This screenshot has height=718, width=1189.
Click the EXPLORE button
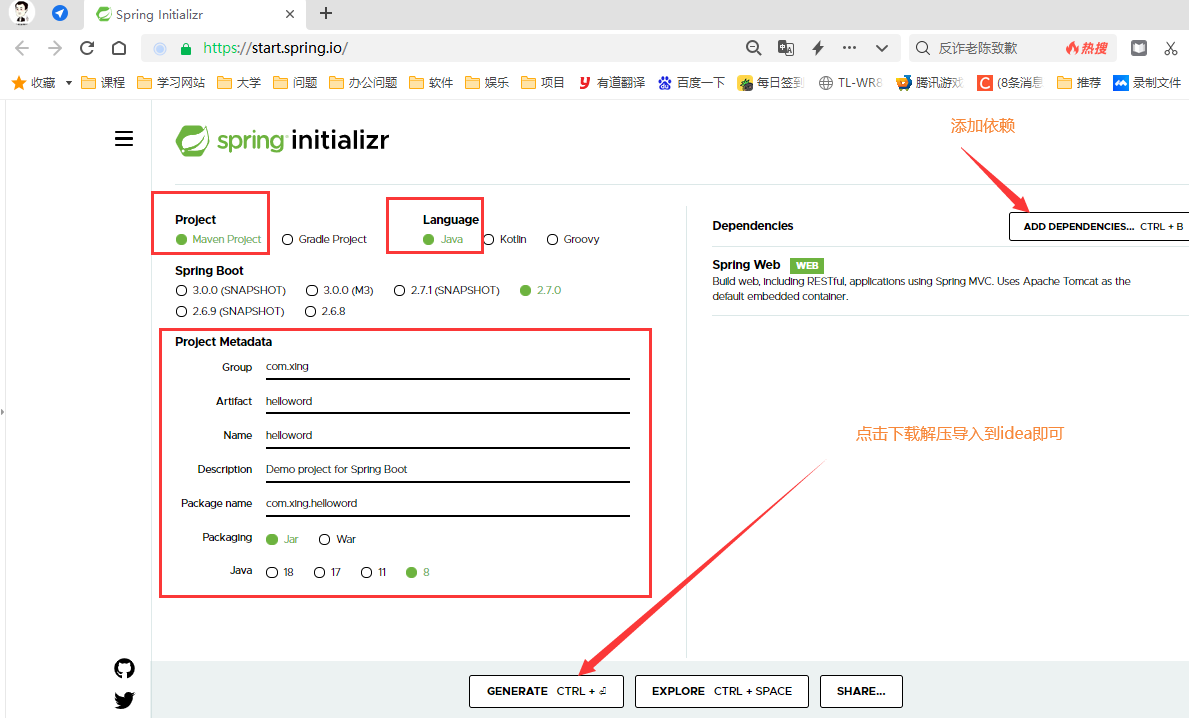coord(722,691)
